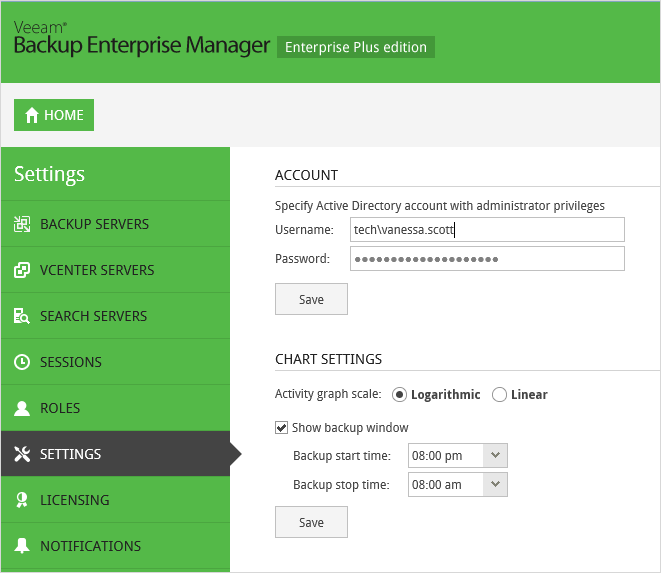This screenshot has height=573, width=661.
Task: Open Backup stop time dropdown
Action: [495, 484]
